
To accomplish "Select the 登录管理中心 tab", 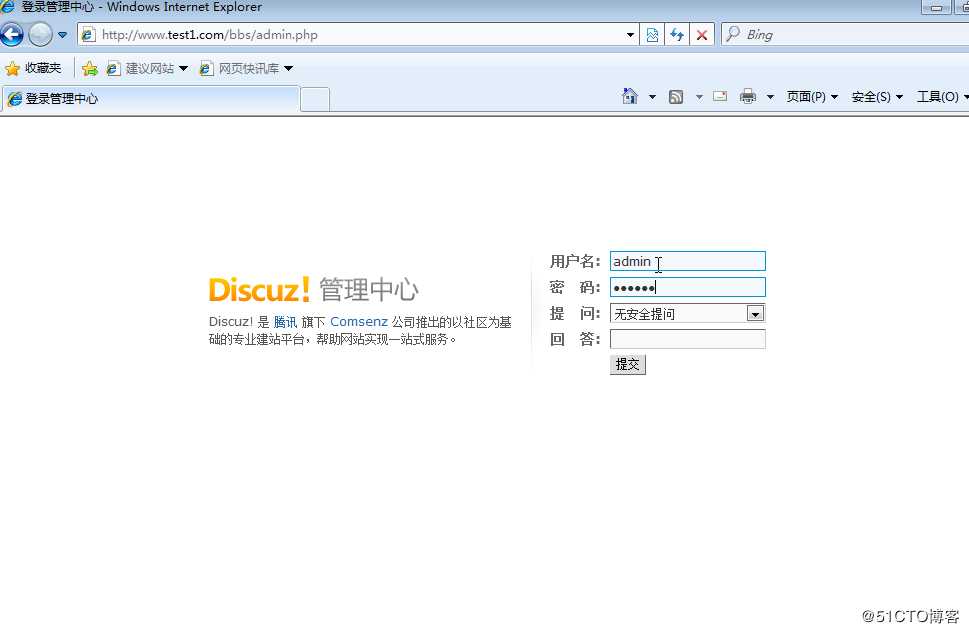I will [151, 99].
